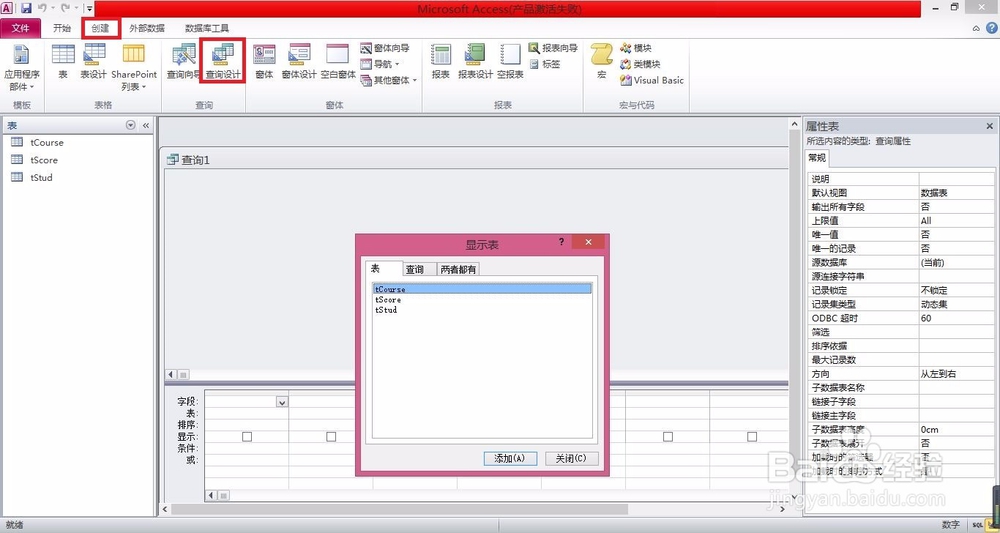
Task: Toggle 显示 checkbox in last grid column
Action: click(x=752, y=437)
